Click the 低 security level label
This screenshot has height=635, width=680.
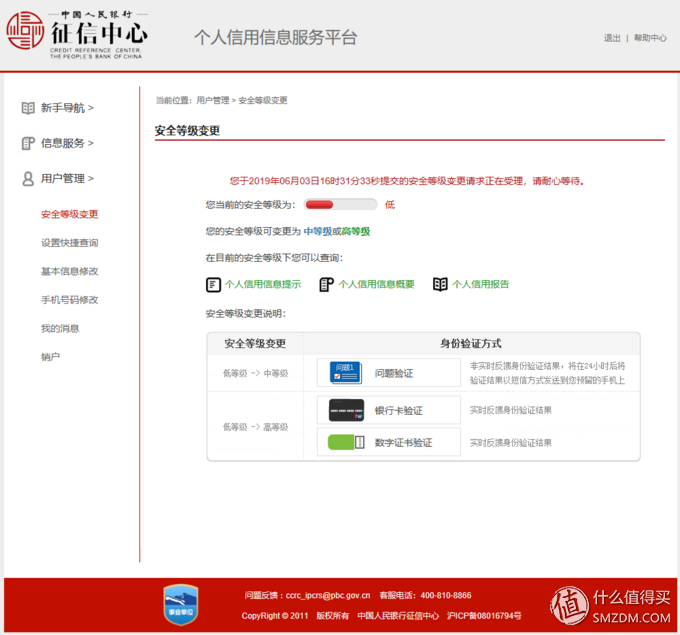(390, 205)
